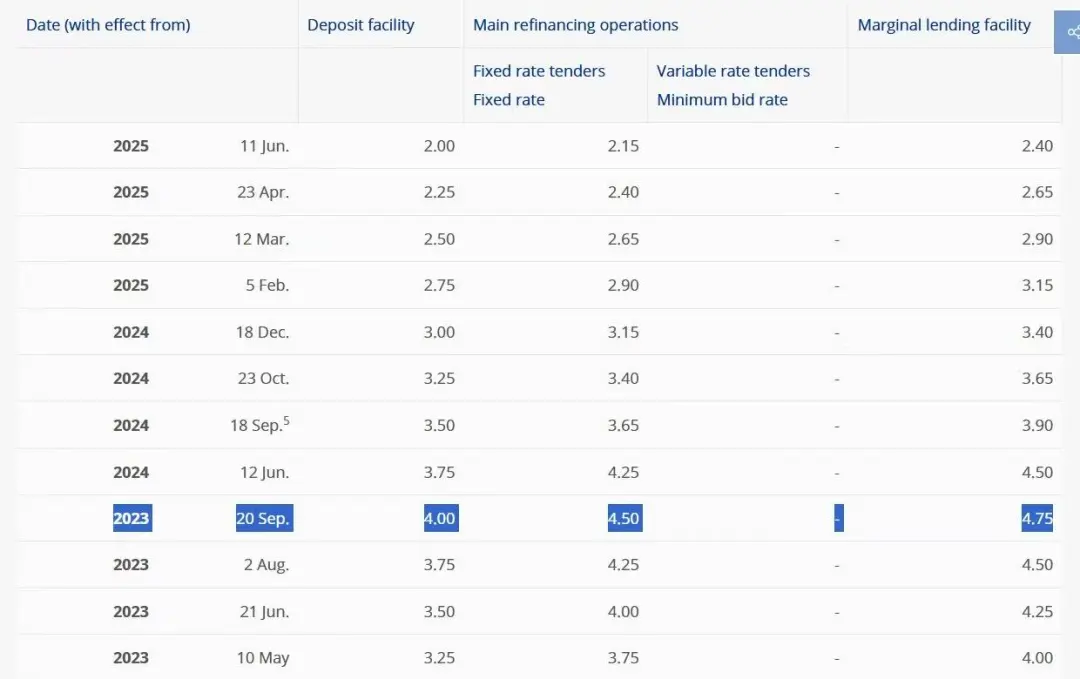Select the 3.25 deposit rate for 23 Oct.
This screenshot has width=1080, height=679.
439,378
